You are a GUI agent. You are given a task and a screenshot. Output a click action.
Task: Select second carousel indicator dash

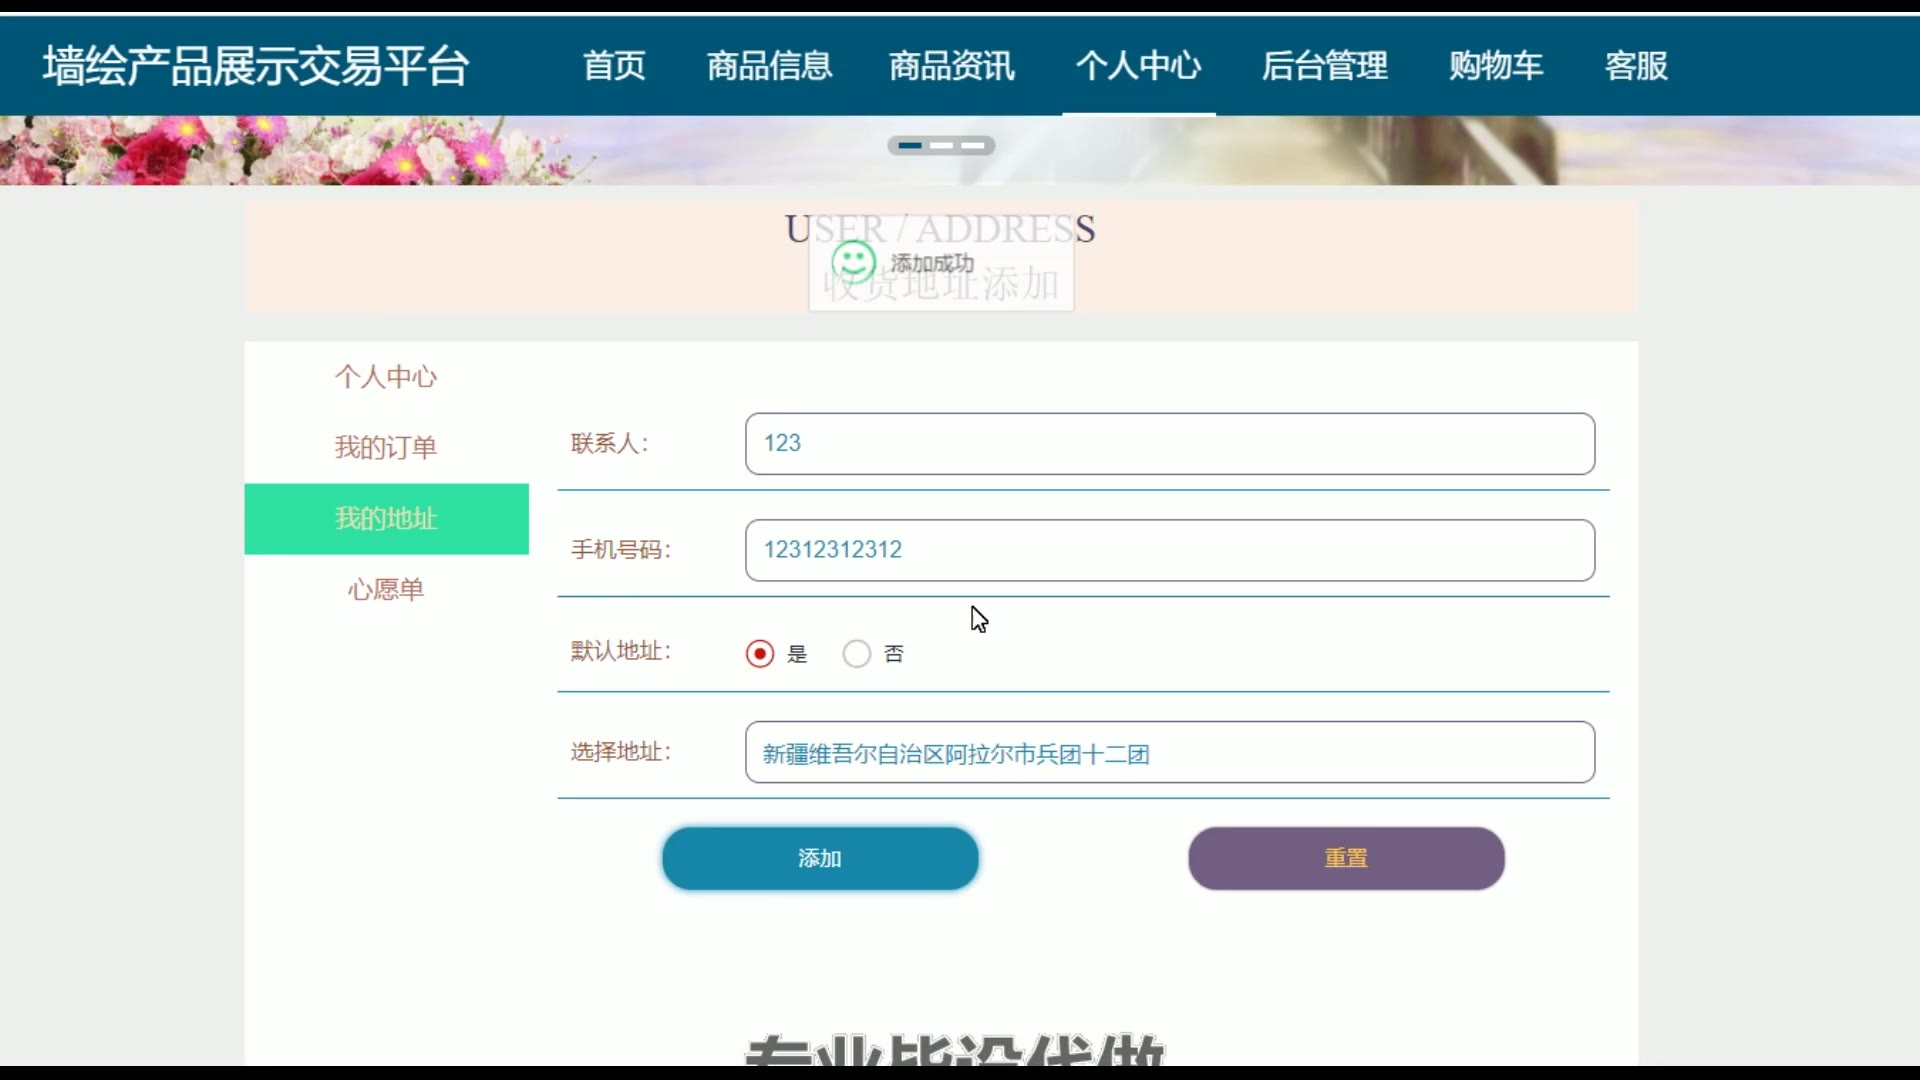(941, 146)
